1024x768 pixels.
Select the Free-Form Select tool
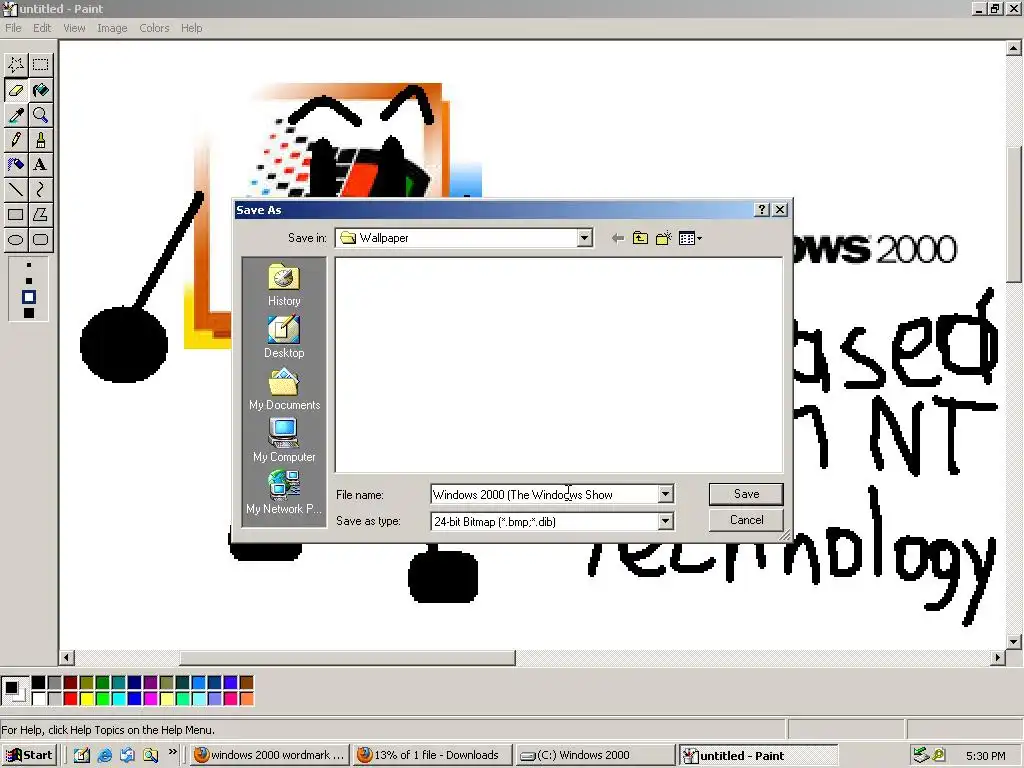coord(16,65)
